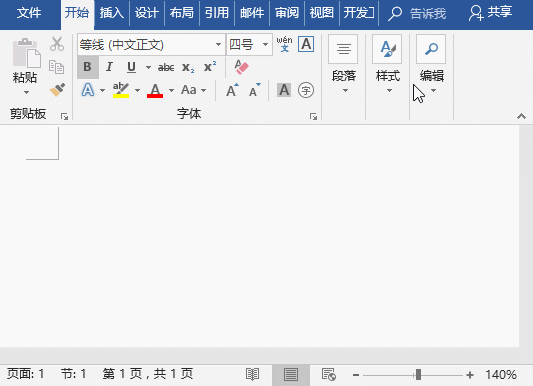The image size is (533, 386).
Task: Toggle Underline formatting
Action: 131,67
